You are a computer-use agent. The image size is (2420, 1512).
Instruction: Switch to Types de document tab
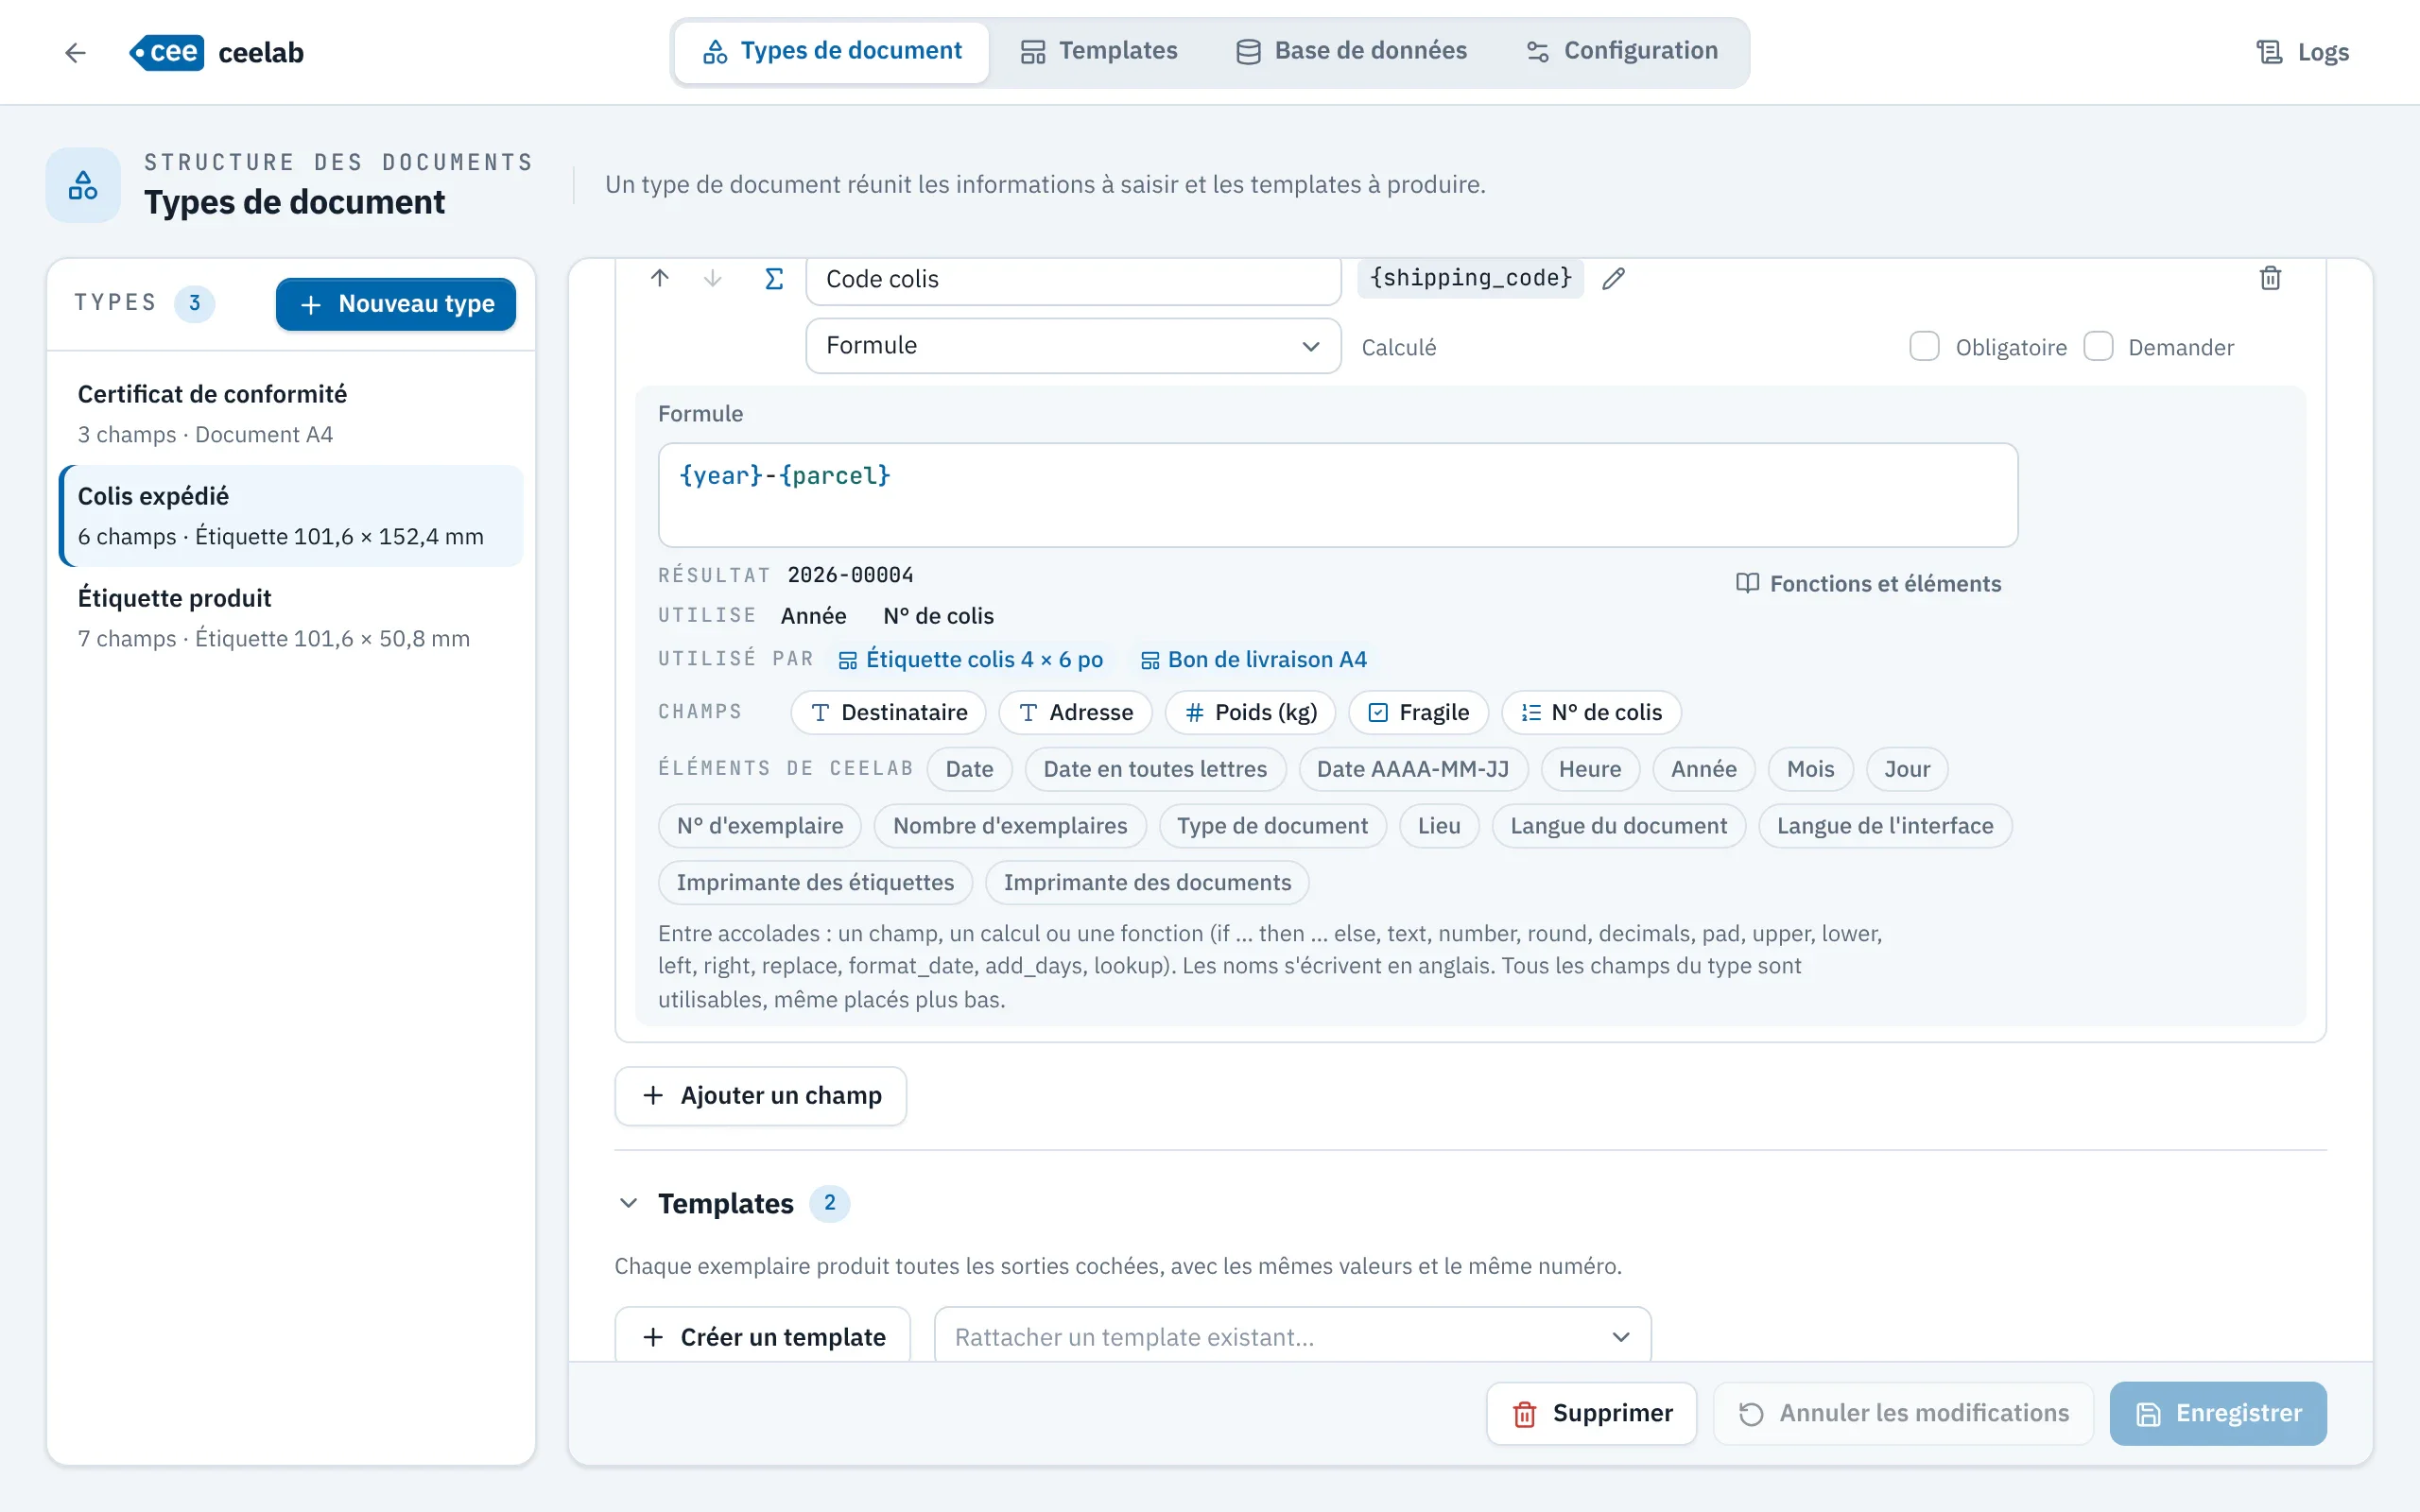(x=832, y=52)
